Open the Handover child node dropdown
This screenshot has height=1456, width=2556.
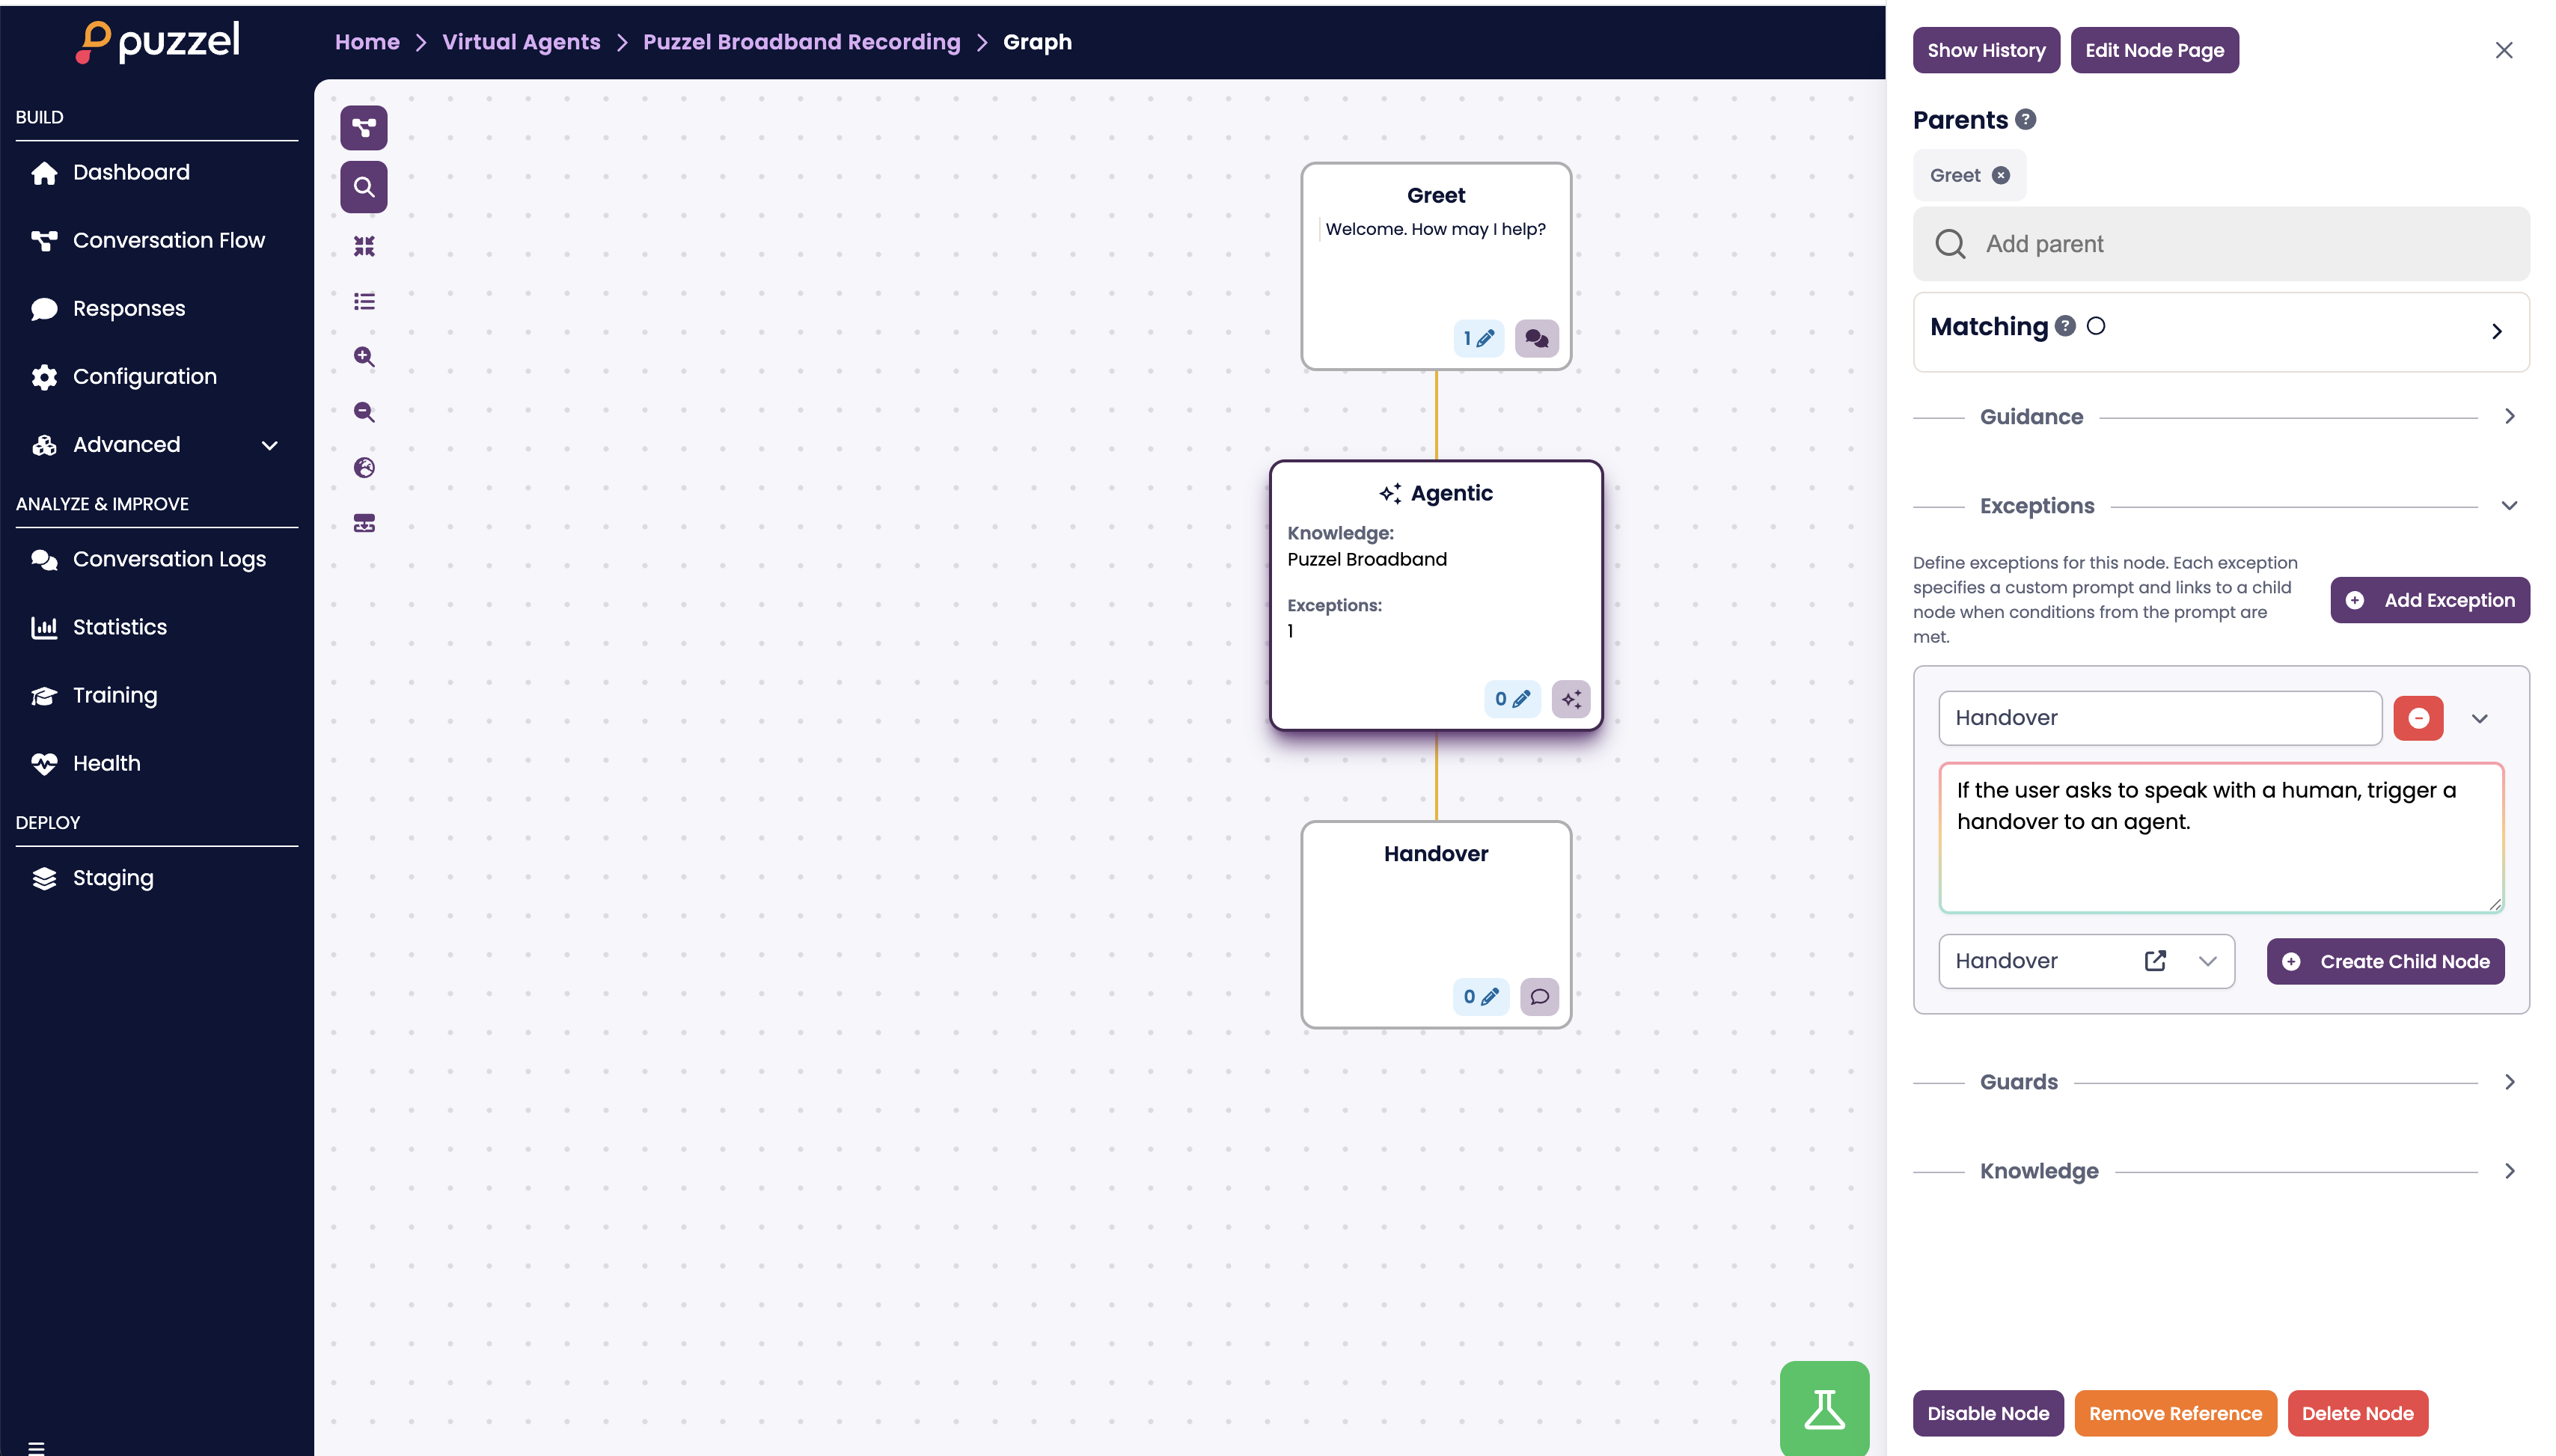pos(2207,961)
